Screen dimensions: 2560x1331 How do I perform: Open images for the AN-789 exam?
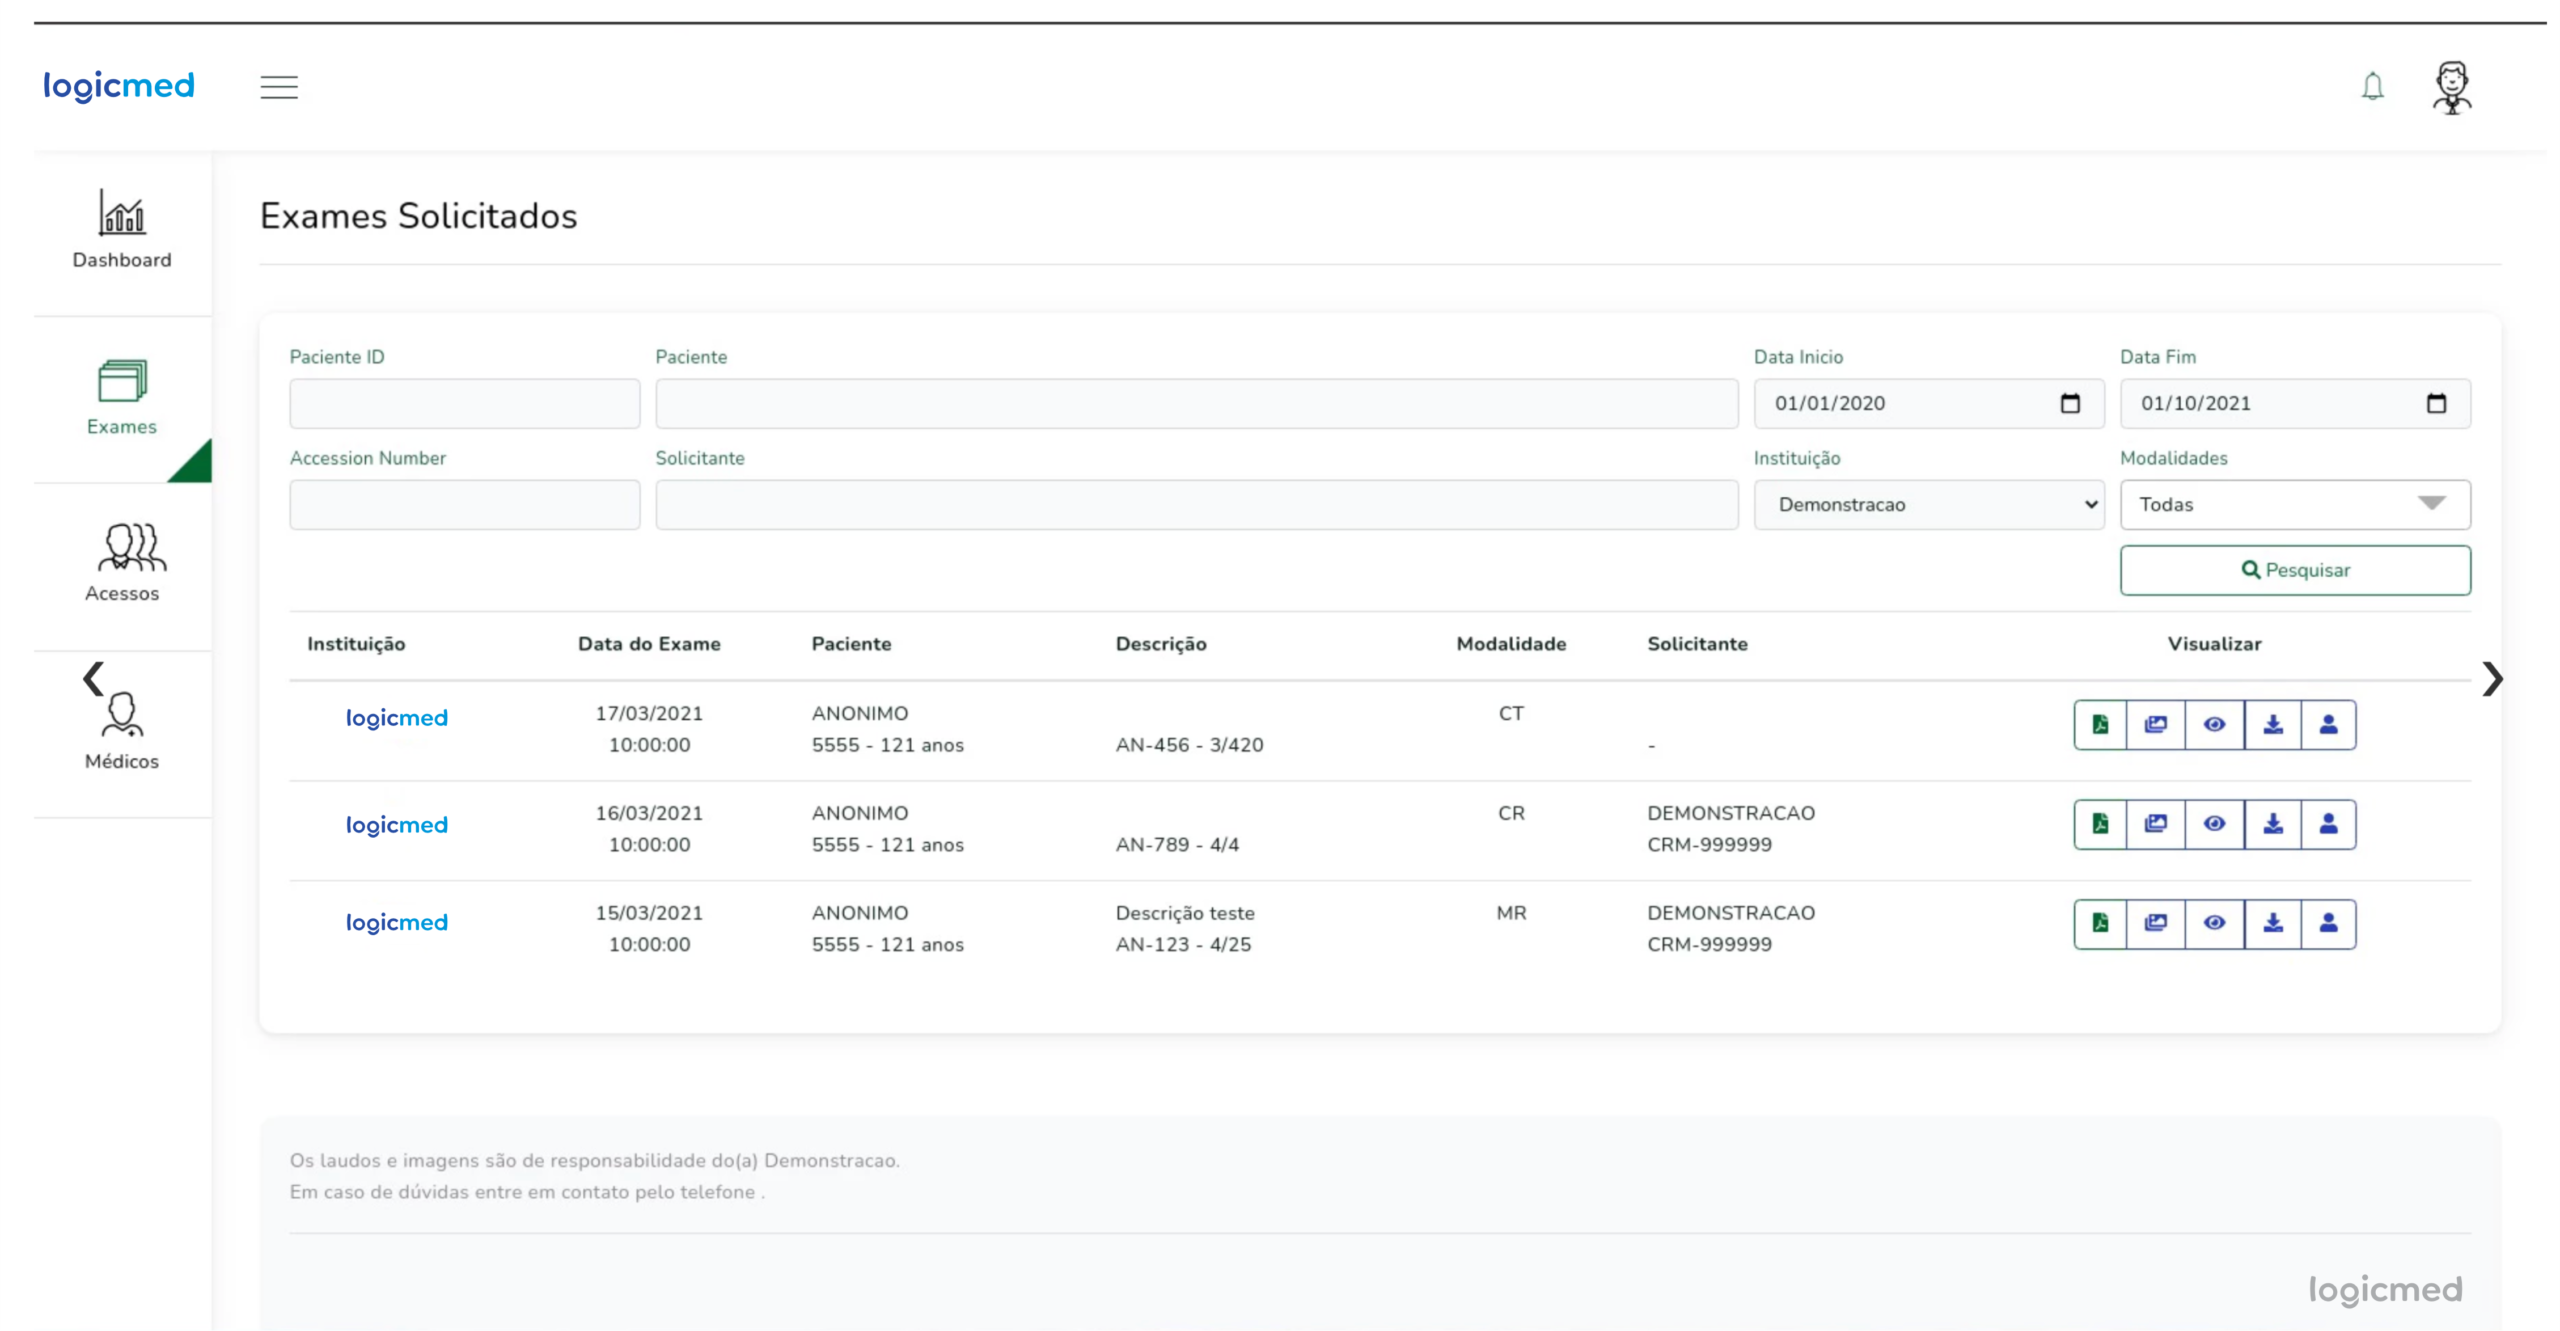click(2155, 825)
